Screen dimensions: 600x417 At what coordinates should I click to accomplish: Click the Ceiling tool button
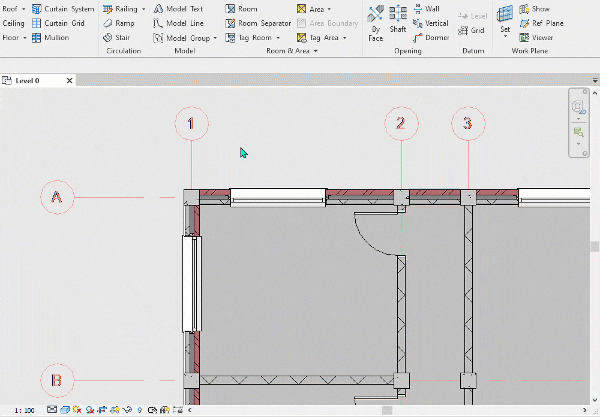point(13,23)
